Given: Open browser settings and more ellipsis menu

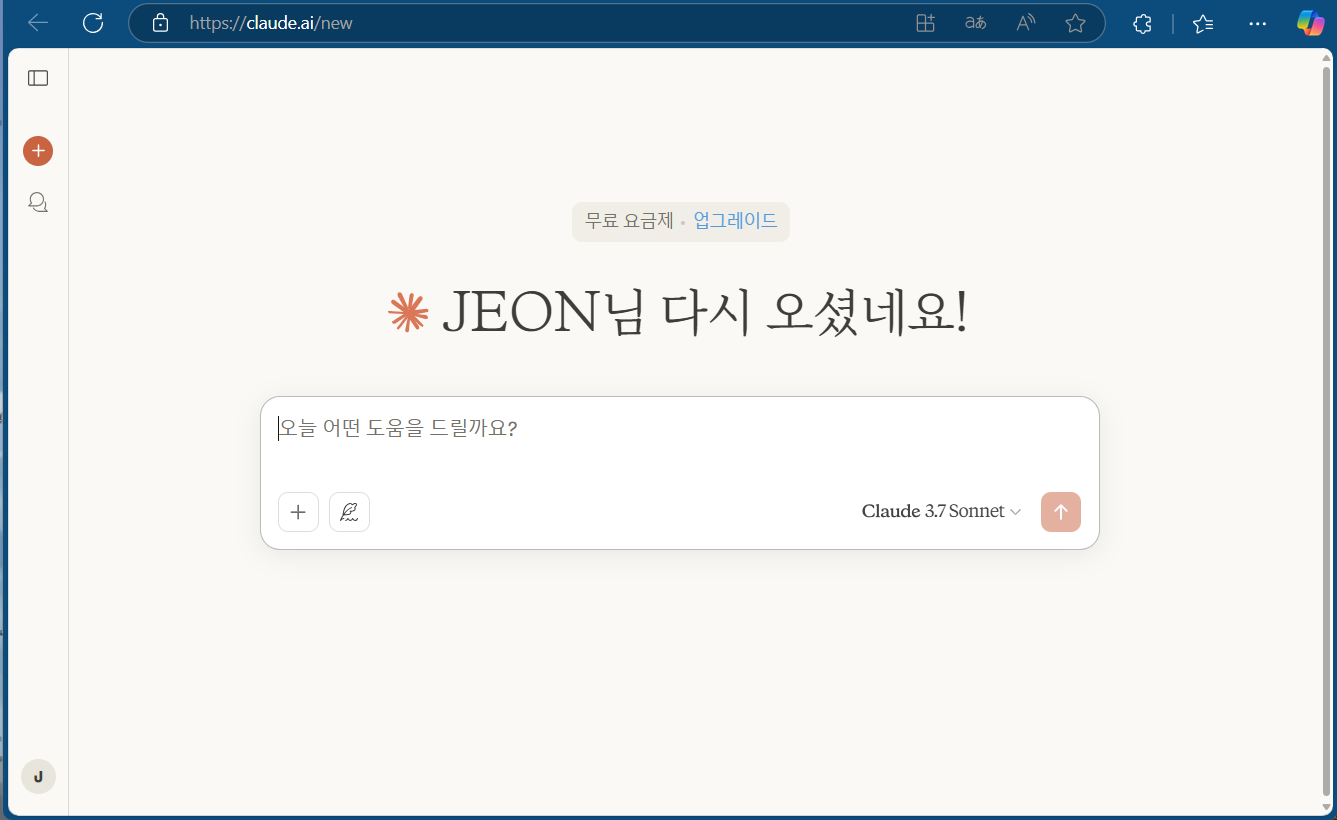Looking at the screenshot, I should (1258, 23).
